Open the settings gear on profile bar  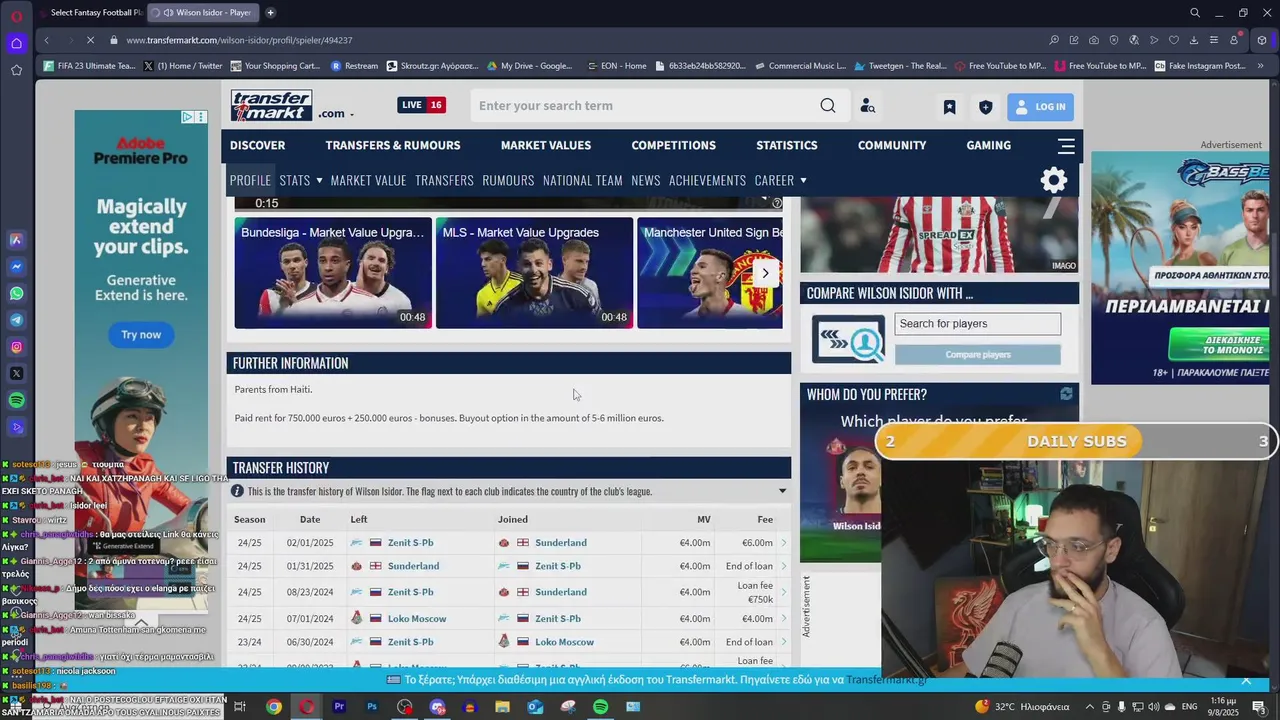coord(1054,180)
